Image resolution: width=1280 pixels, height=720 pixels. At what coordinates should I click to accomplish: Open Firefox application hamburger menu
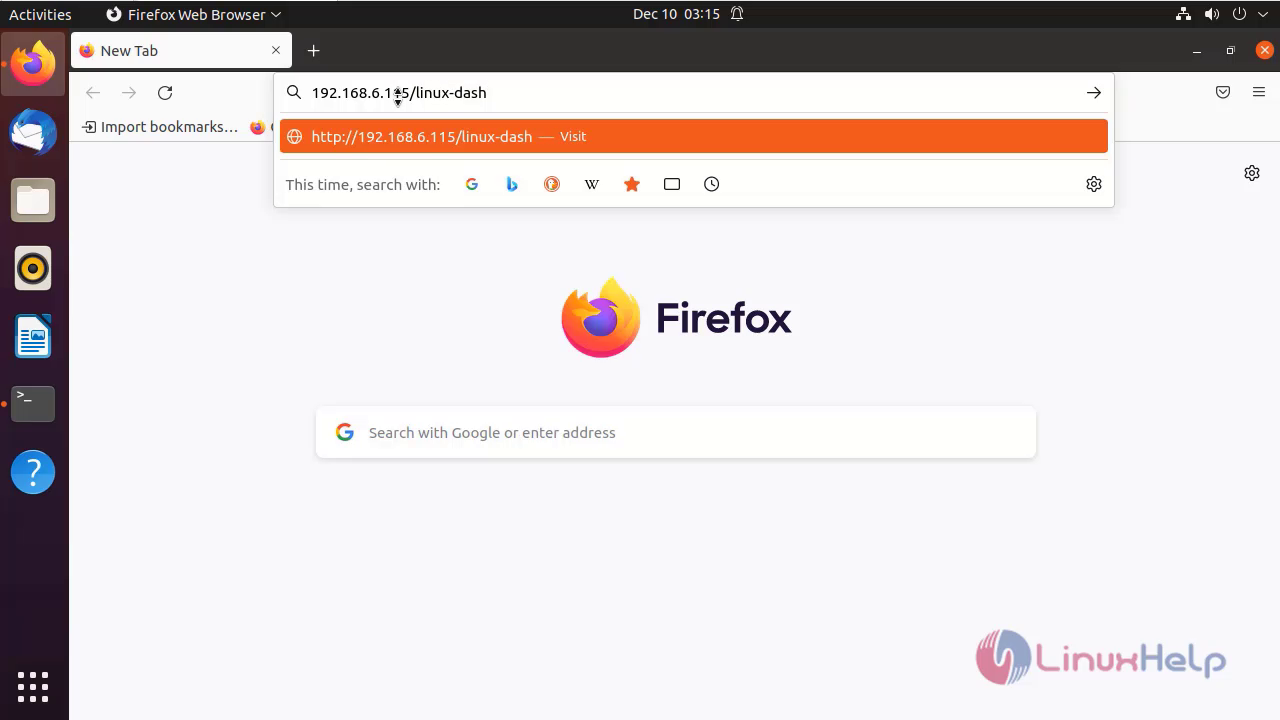click(x=1259, y=92)
